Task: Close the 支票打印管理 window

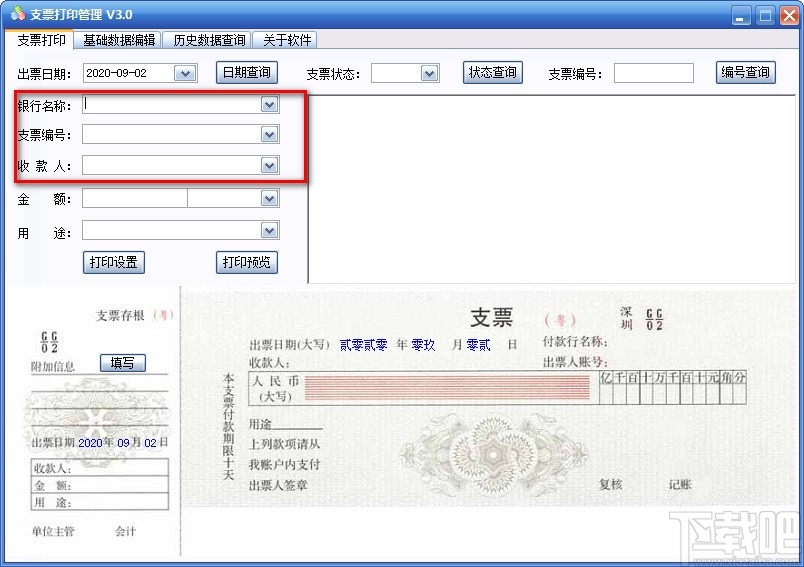Action: click(790, 15)
